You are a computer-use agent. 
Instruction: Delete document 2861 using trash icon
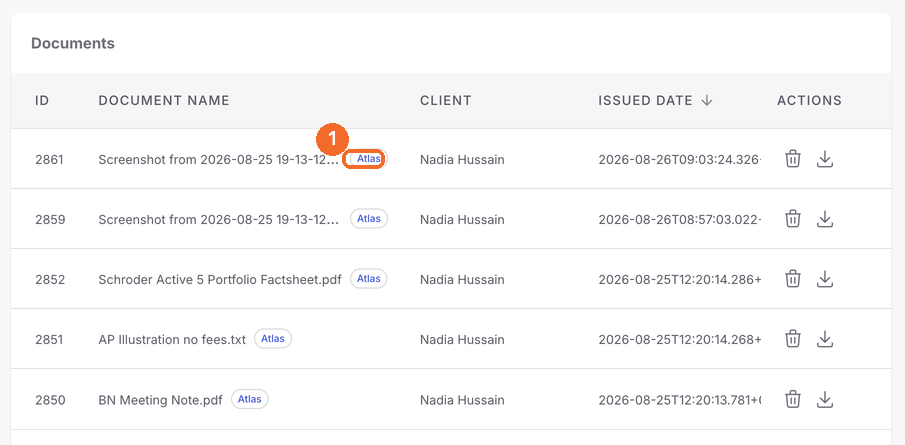pos(793,159)
